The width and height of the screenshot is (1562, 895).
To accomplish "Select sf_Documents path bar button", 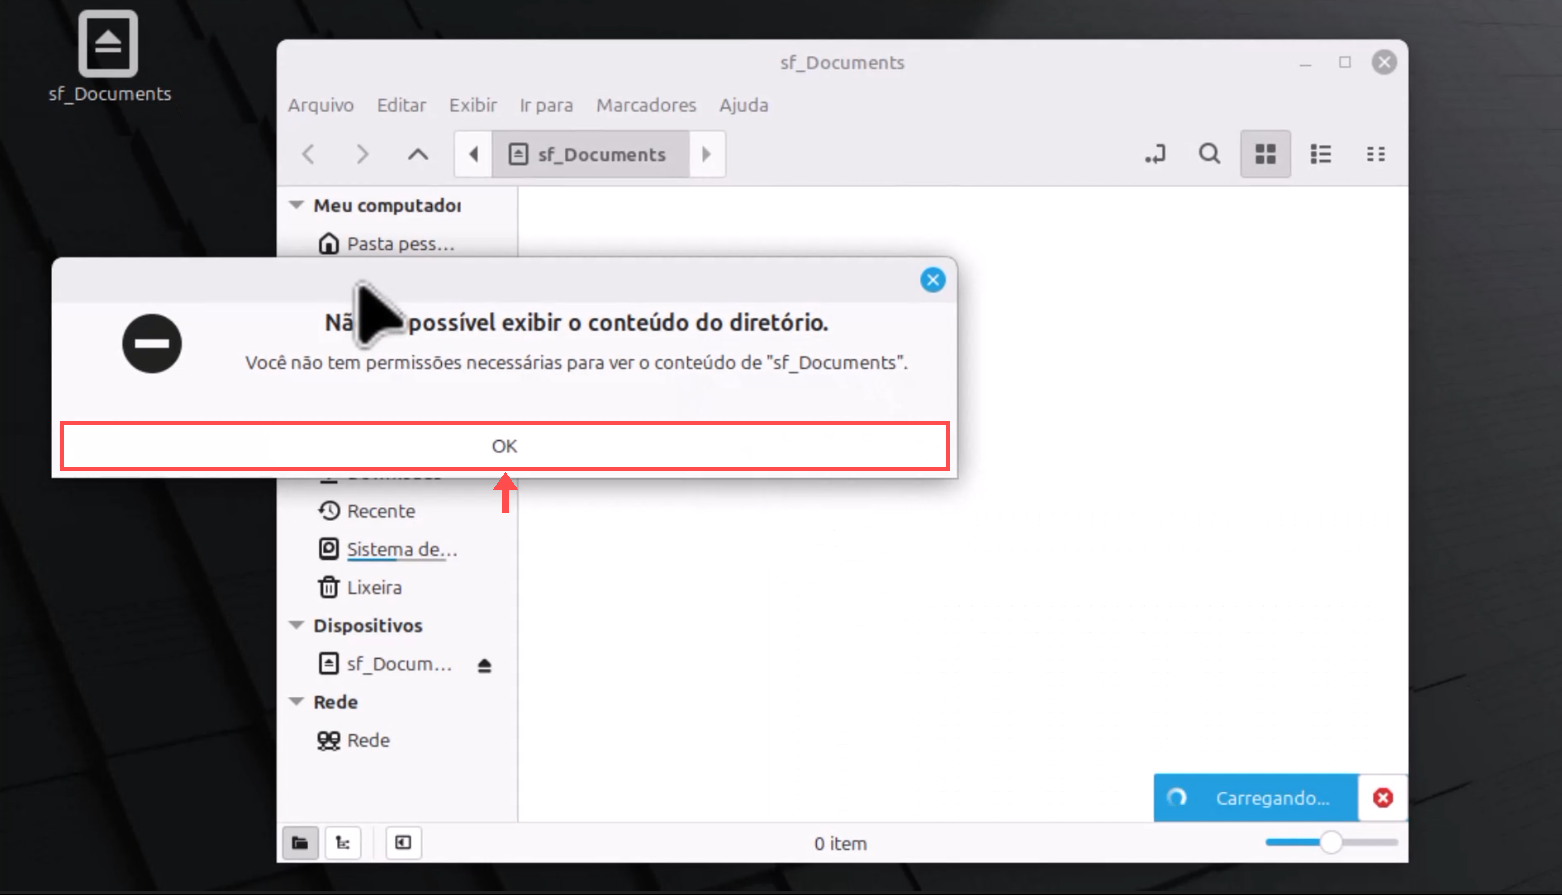I will point(589,154).
